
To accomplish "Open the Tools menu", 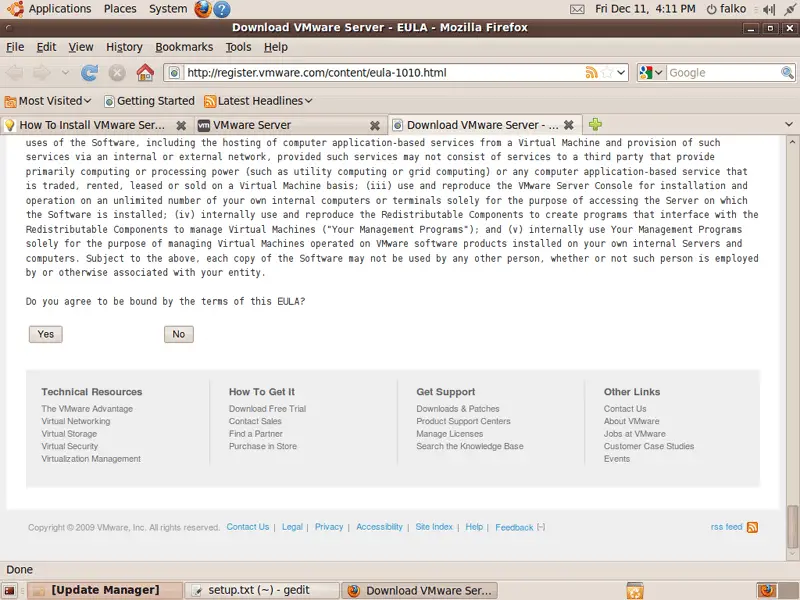I will click(x=238, y=47).
